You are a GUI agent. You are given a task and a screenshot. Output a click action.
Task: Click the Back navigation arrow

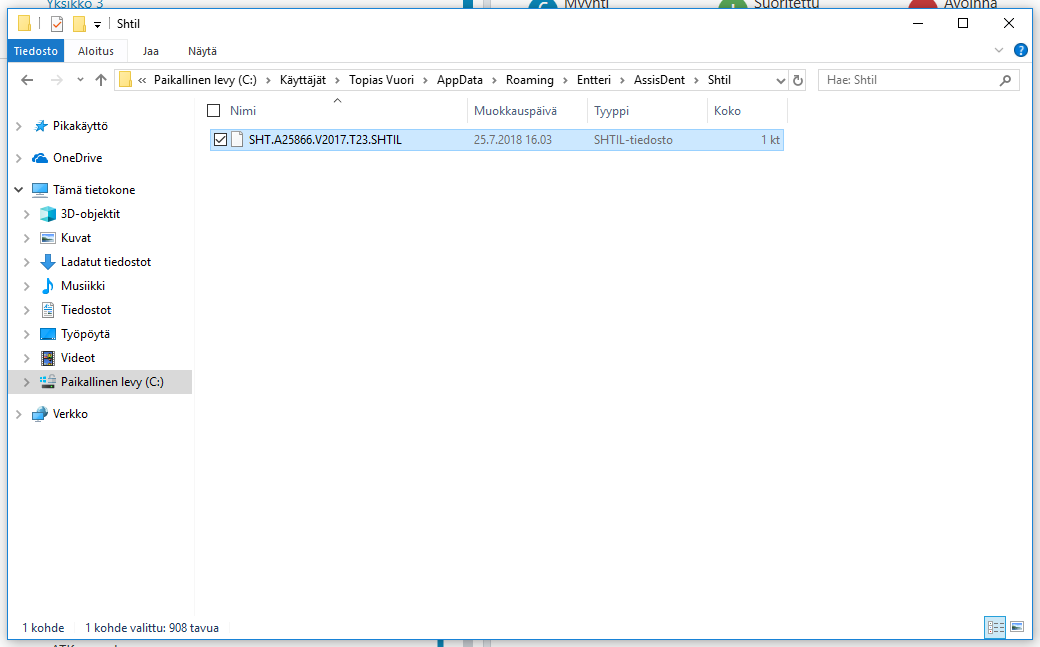click(x=27, y=80)
